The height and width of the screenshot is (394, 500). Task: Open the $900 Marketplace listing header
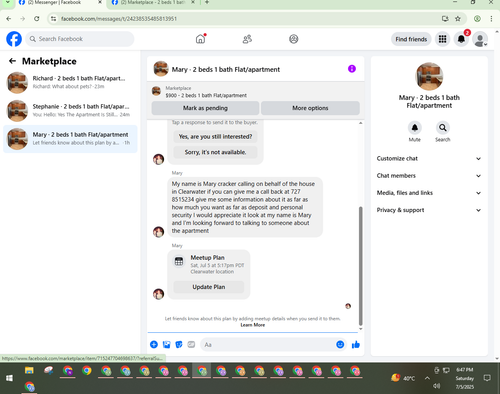256,92
